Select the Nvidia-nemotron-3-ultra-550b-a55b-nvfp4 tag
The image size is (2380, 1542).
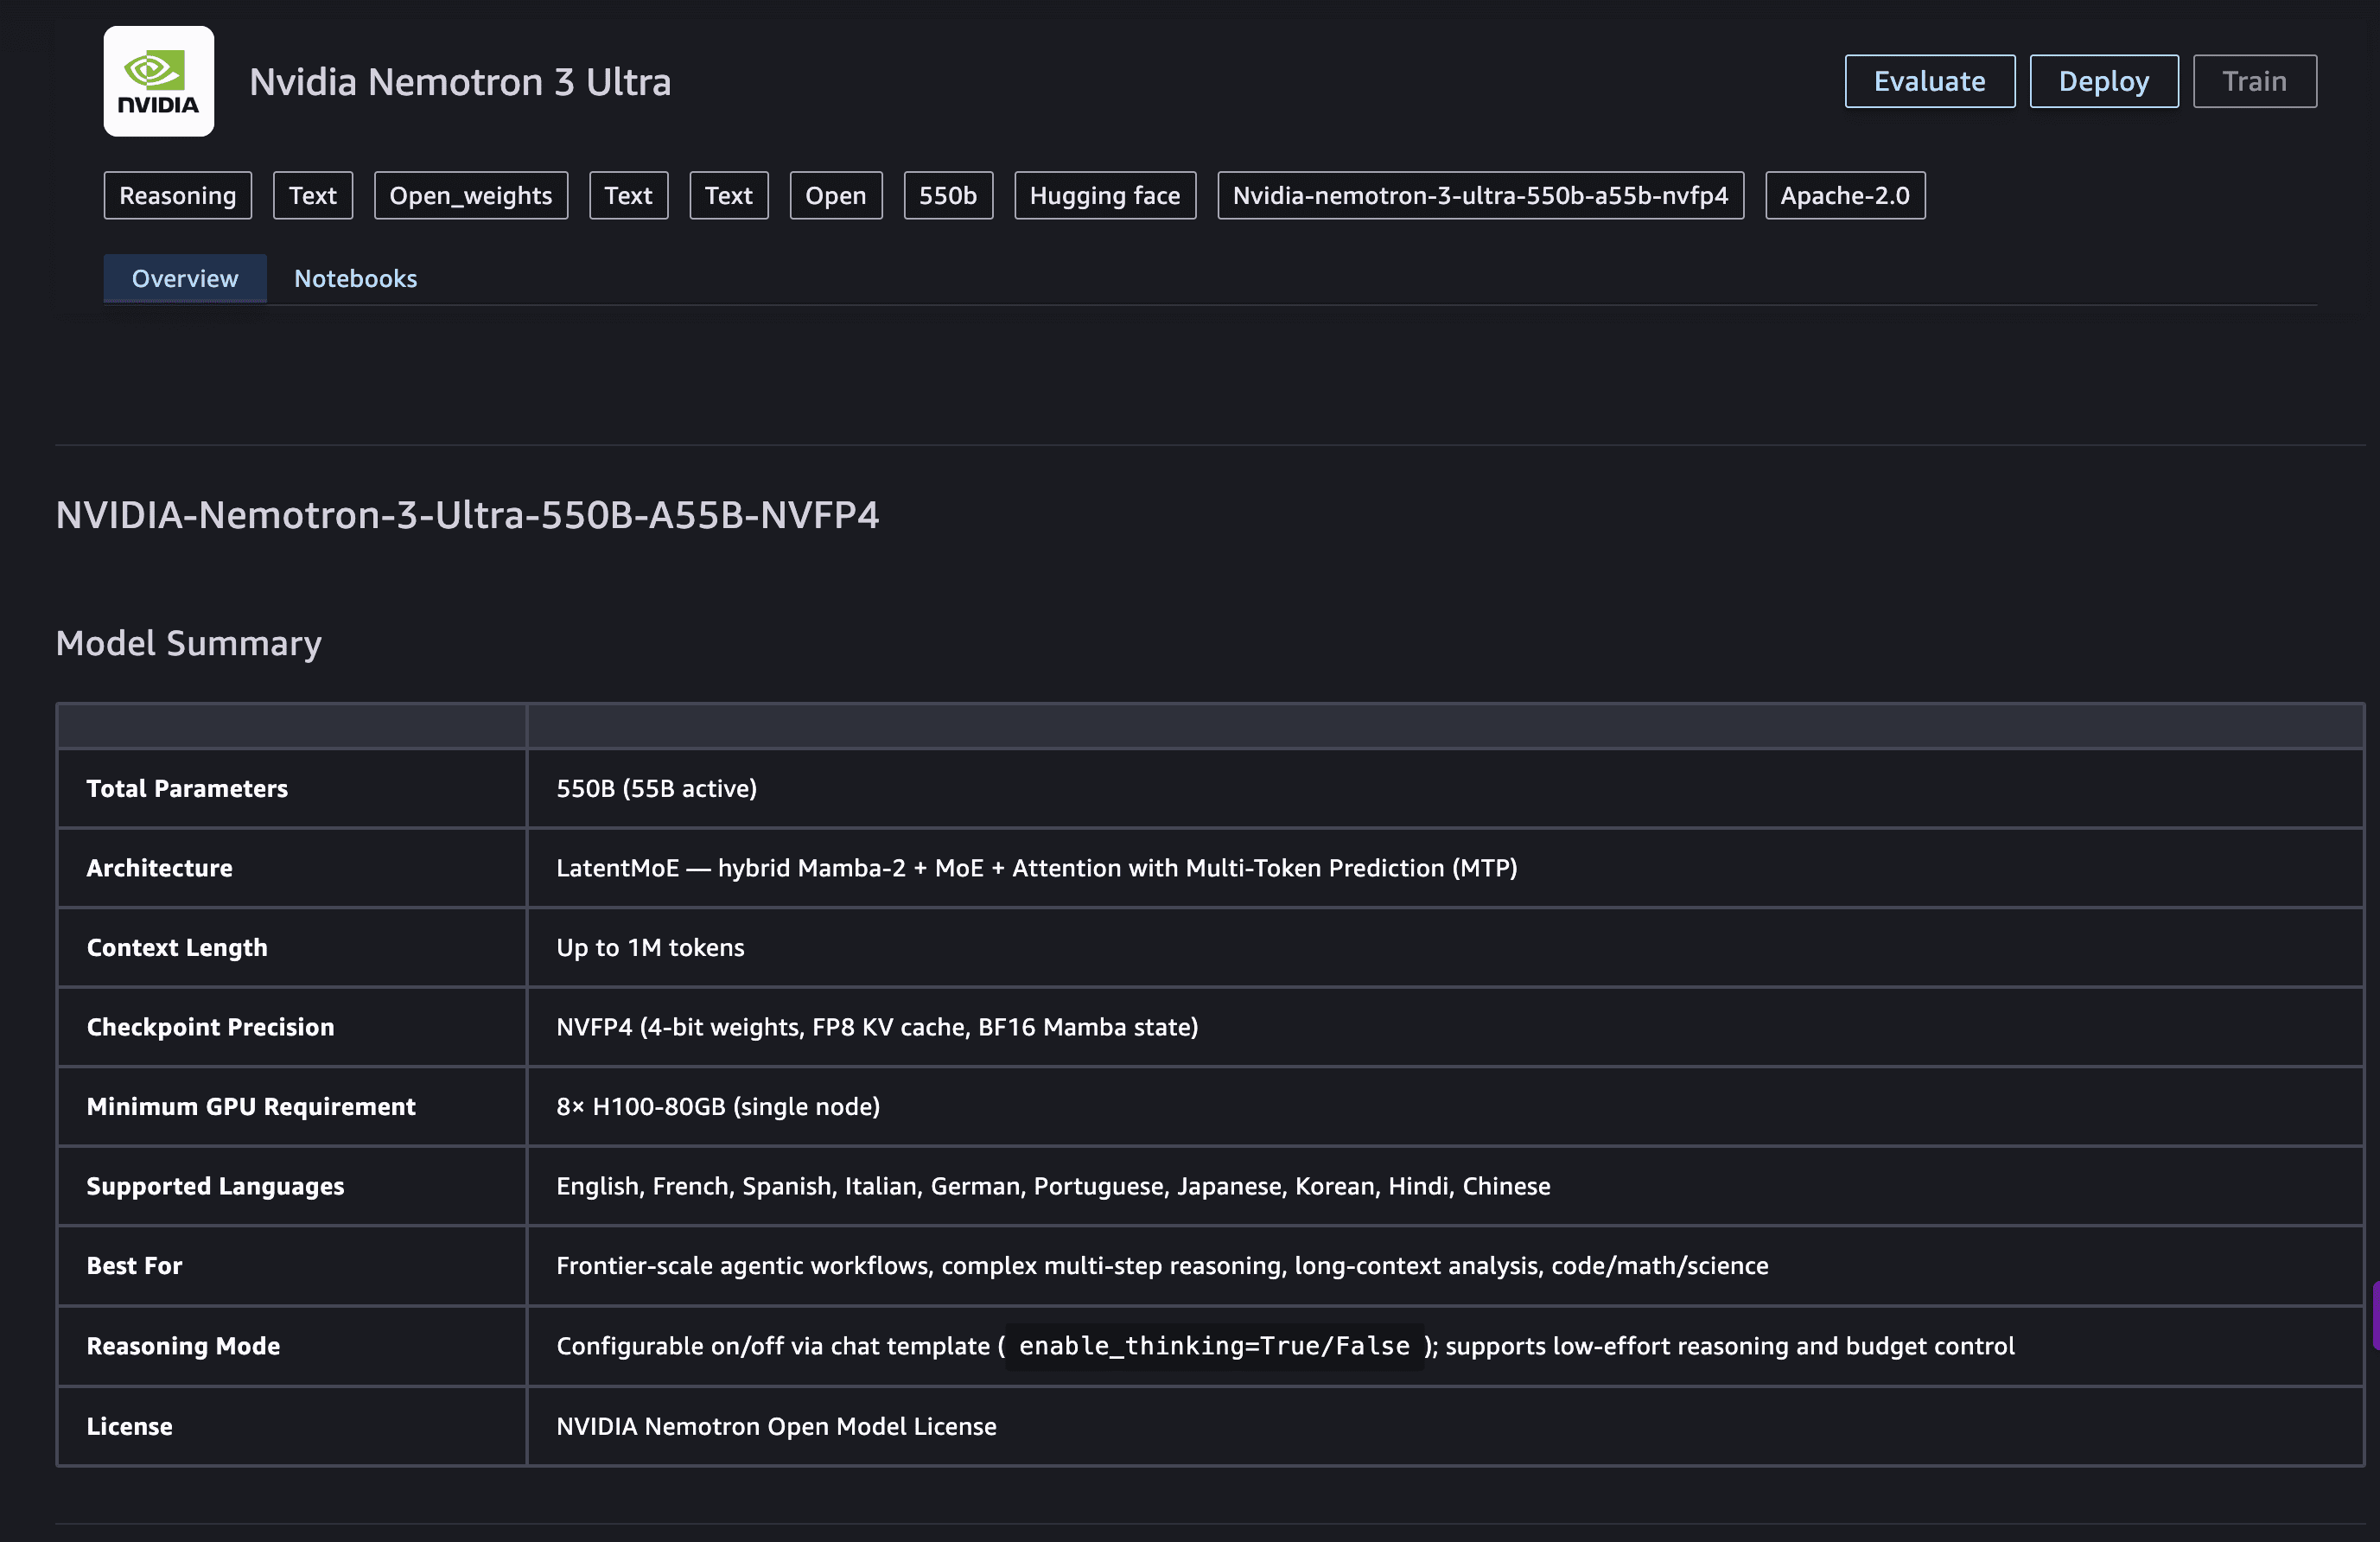[x=1480, y=195]
